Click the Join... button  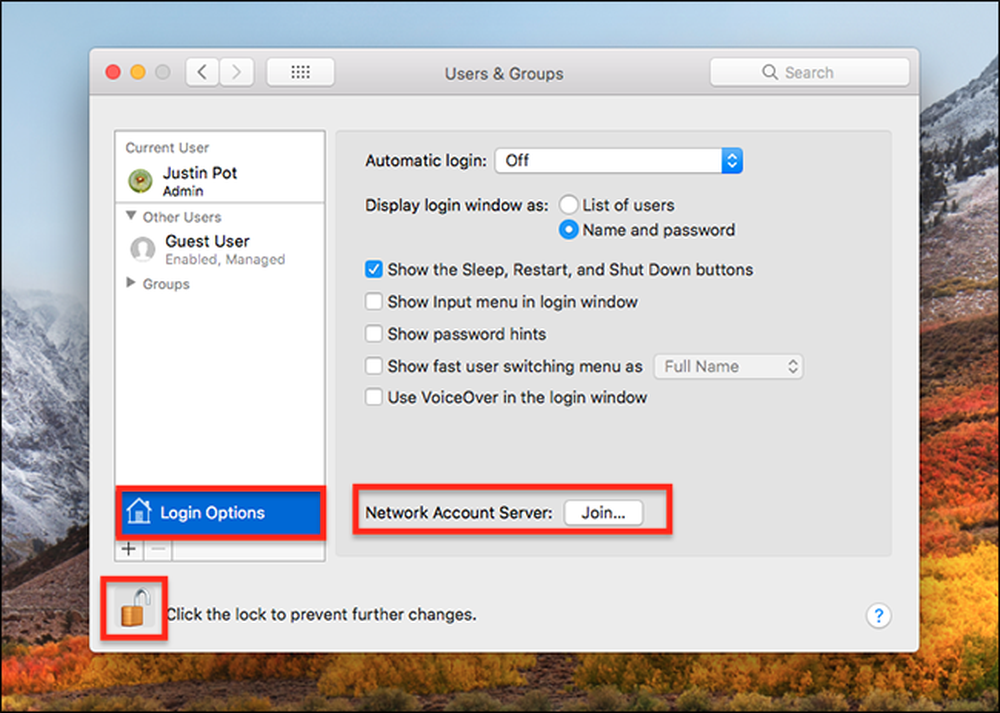[x=603, y=513]
